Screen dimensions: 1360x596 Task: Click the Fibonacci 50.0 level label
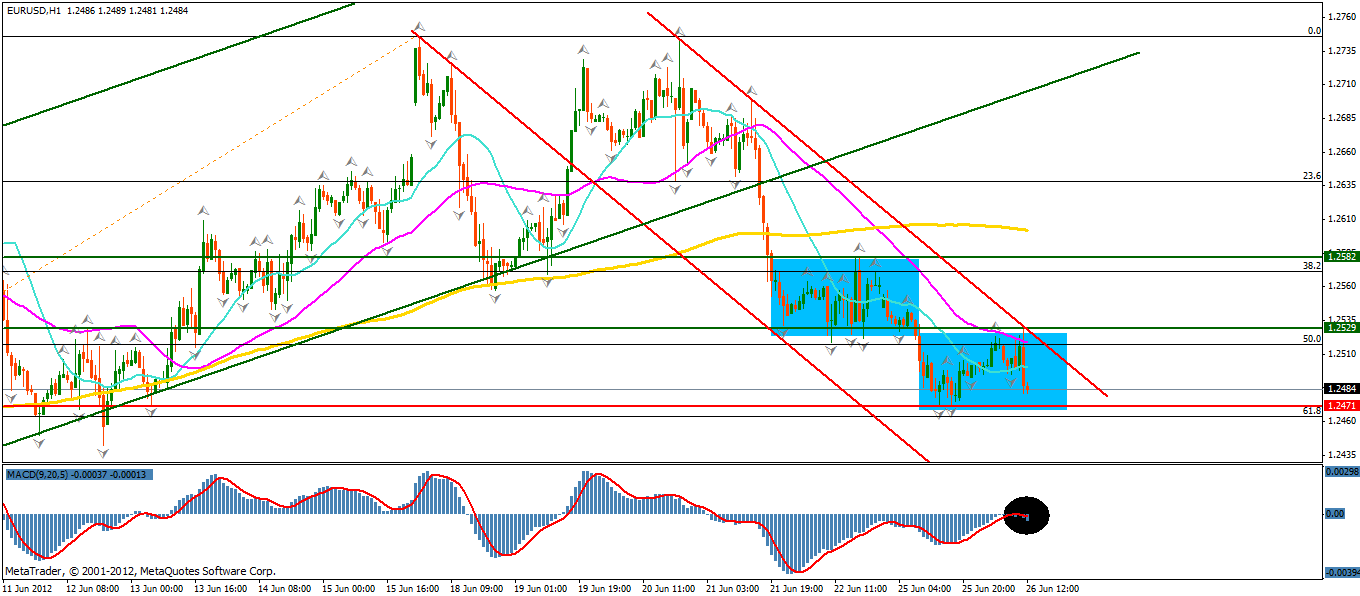pos(1312,339)
